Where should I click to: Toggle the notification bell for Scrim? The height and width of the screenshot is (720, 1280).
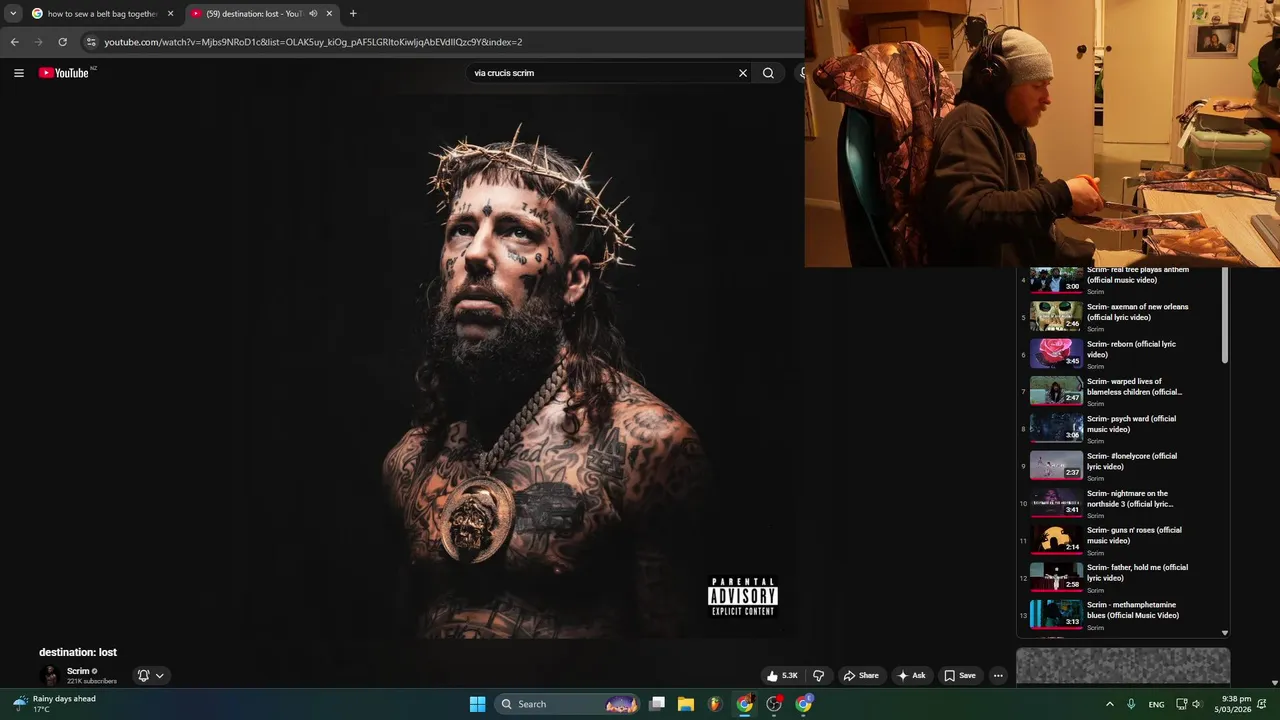143,676
